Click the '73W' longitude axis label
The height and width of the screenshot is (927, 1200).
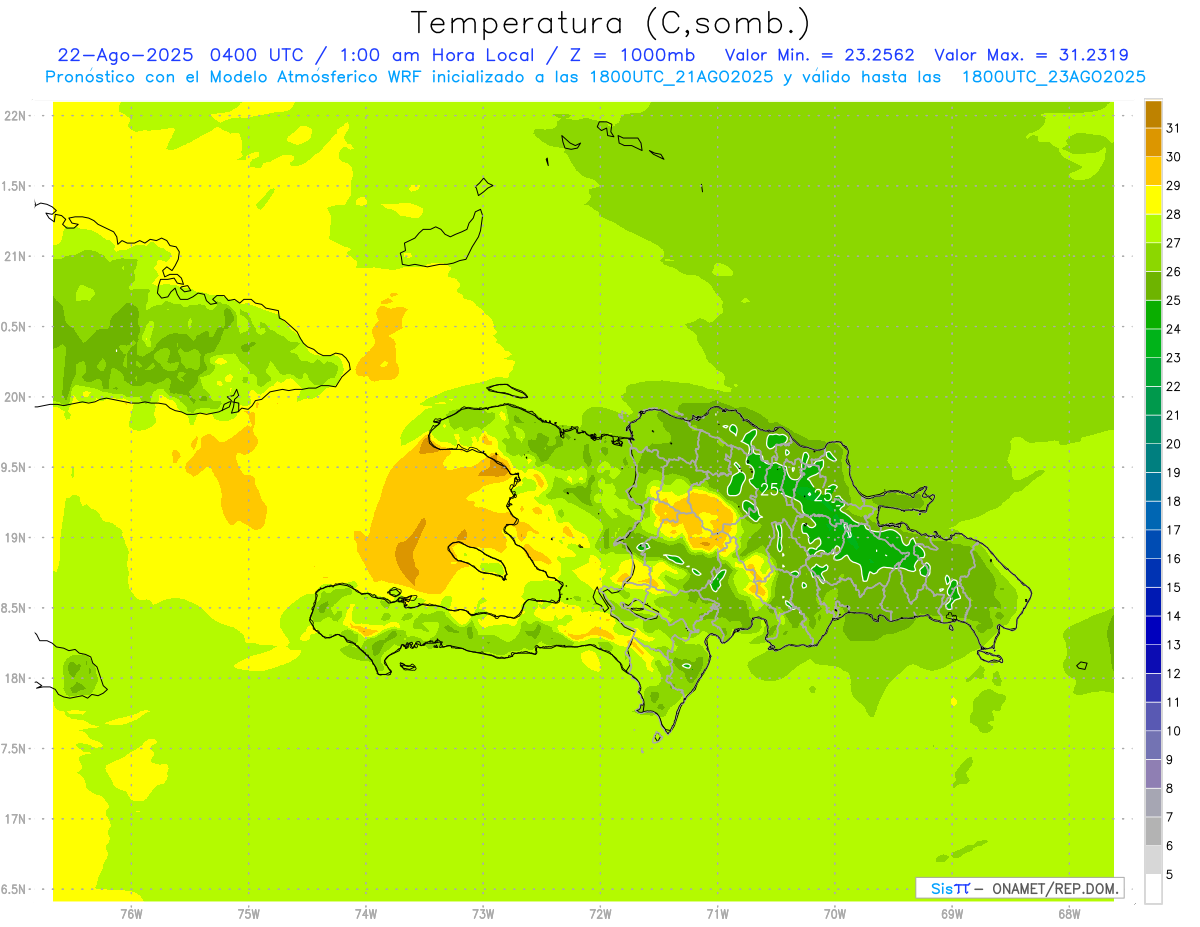click(x=483, y=914)
